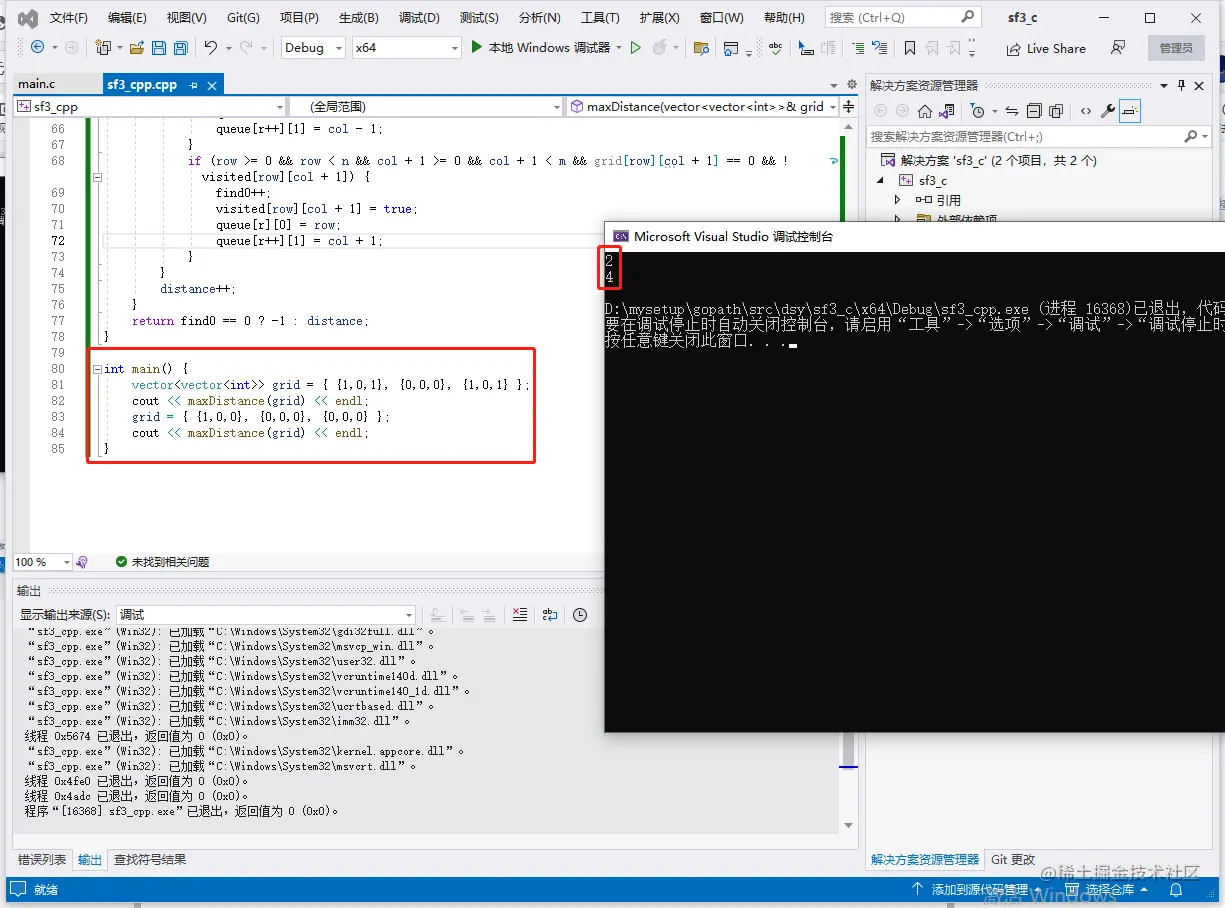Click the split editor icon above scrollbar
Screen dimensions: 1225x908
(849, 106)
